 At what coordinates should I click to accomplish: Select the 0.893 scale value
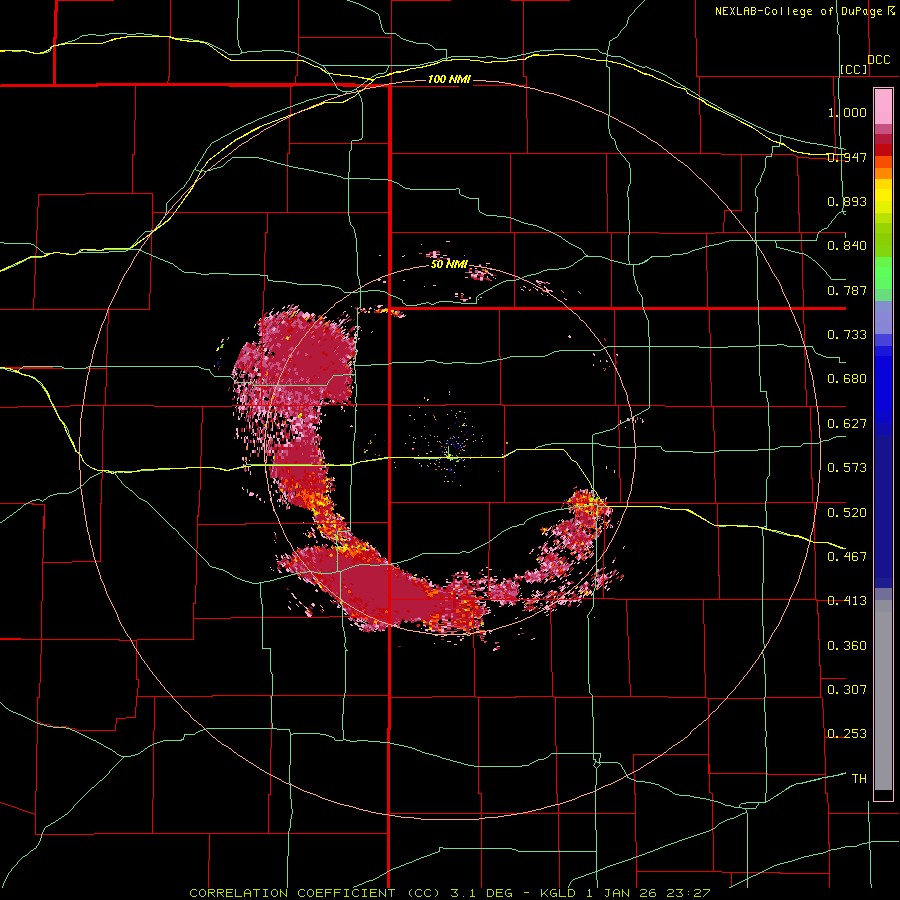point(847,201)
